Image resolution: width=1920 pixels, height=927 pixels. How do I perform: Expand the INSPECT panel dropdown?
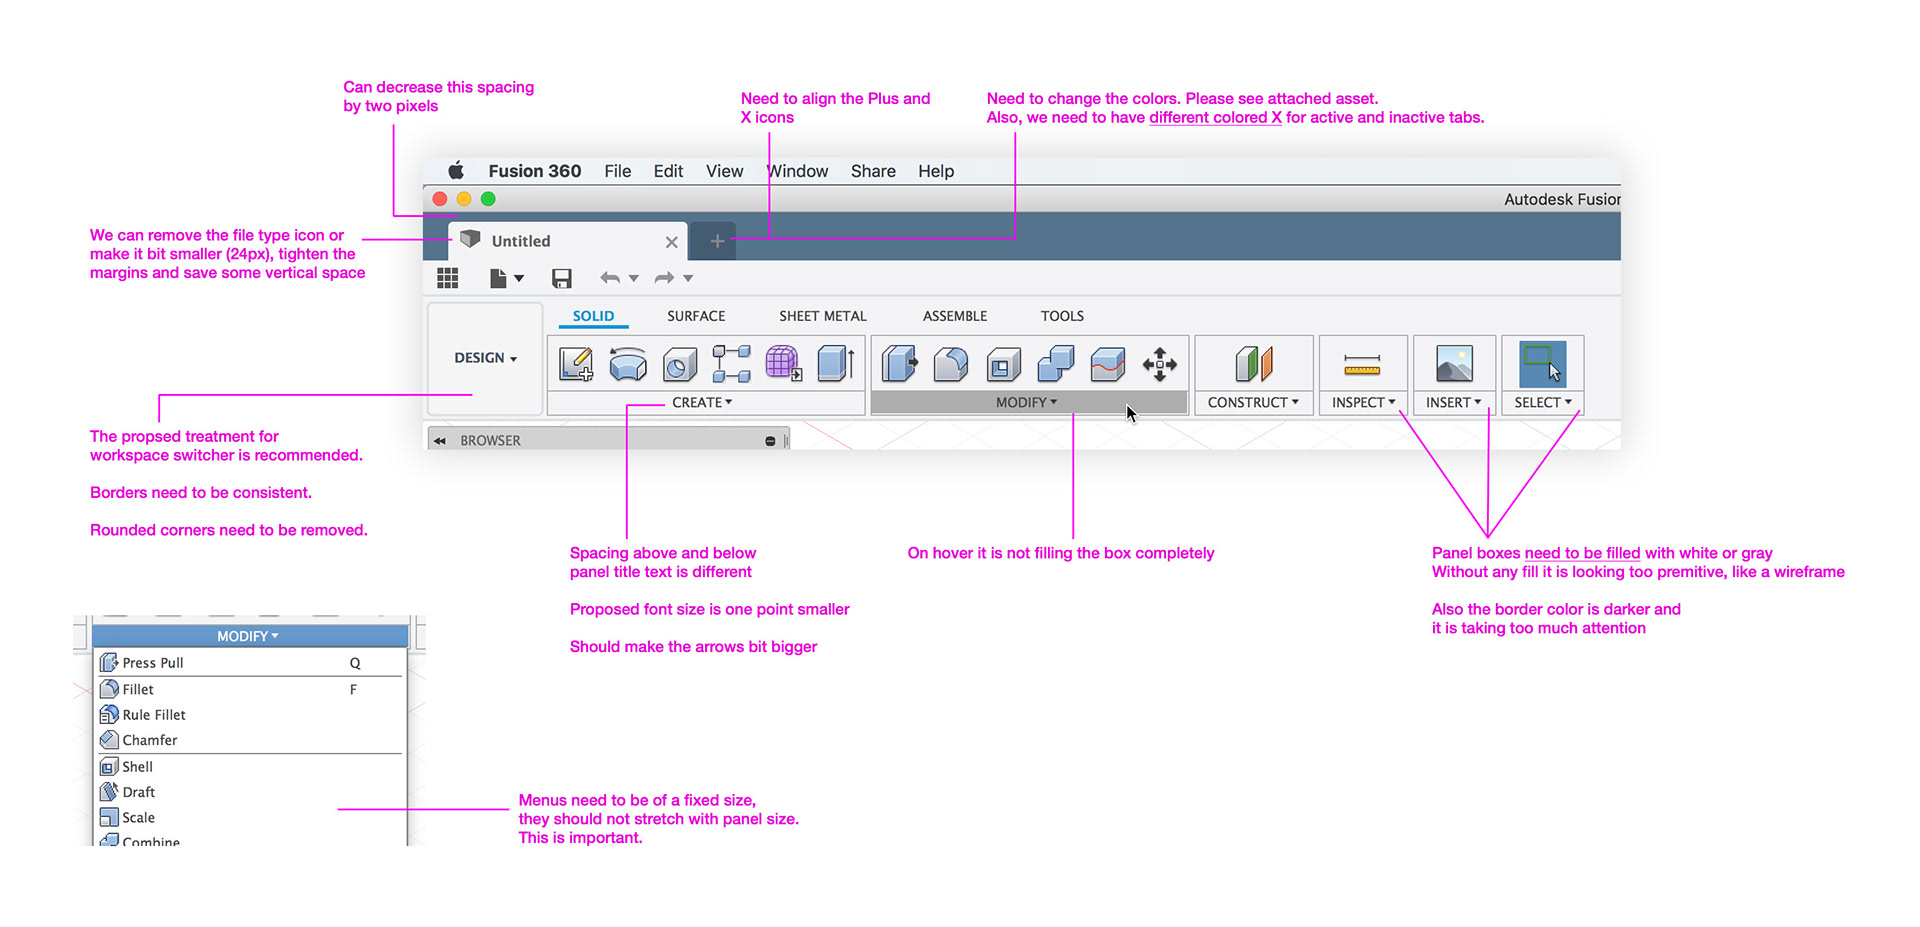click(1363, 402)
